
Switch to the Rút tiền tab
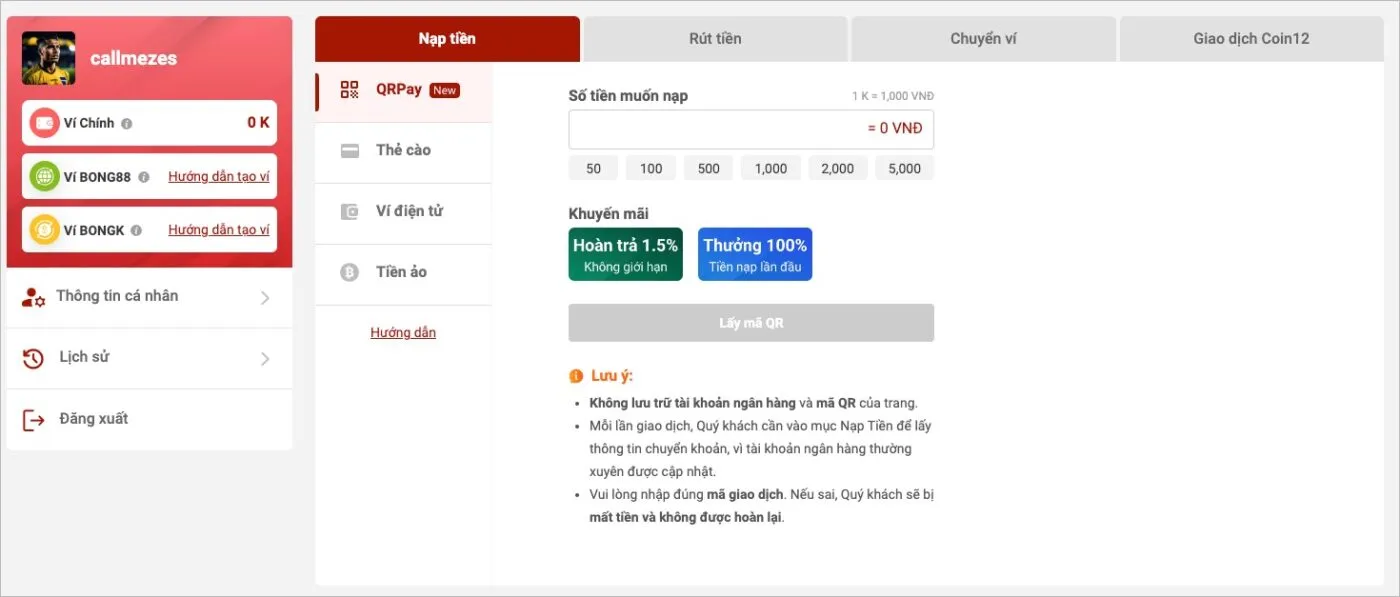(715, 39)
